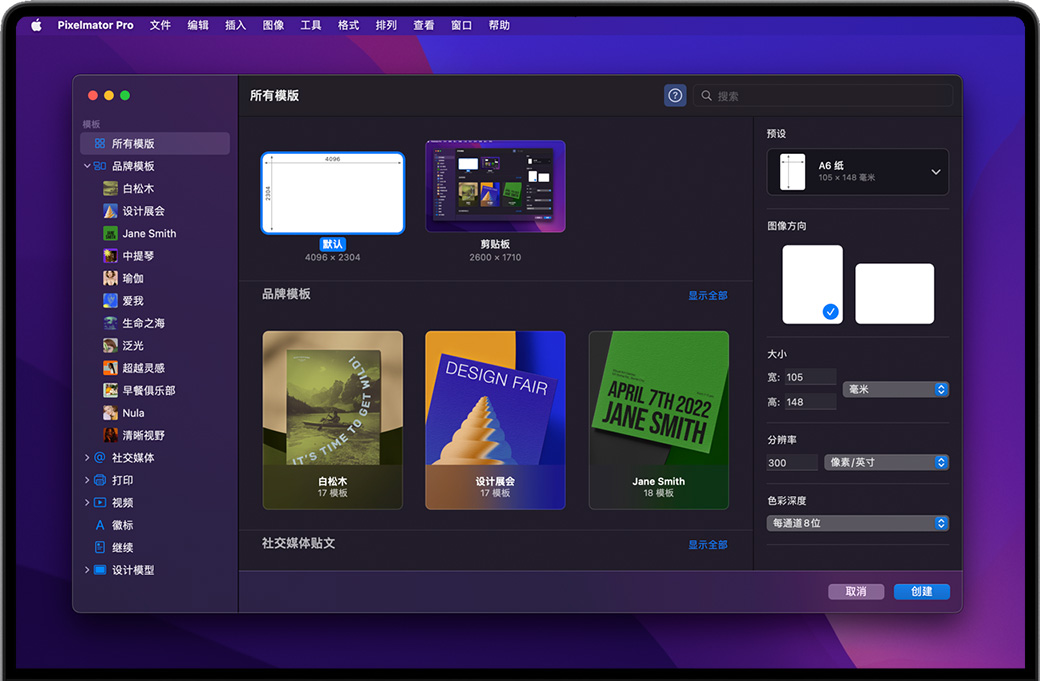Select portrait image orientation
The width and height of the screenshot is (1040, 681).
(812, 284)
